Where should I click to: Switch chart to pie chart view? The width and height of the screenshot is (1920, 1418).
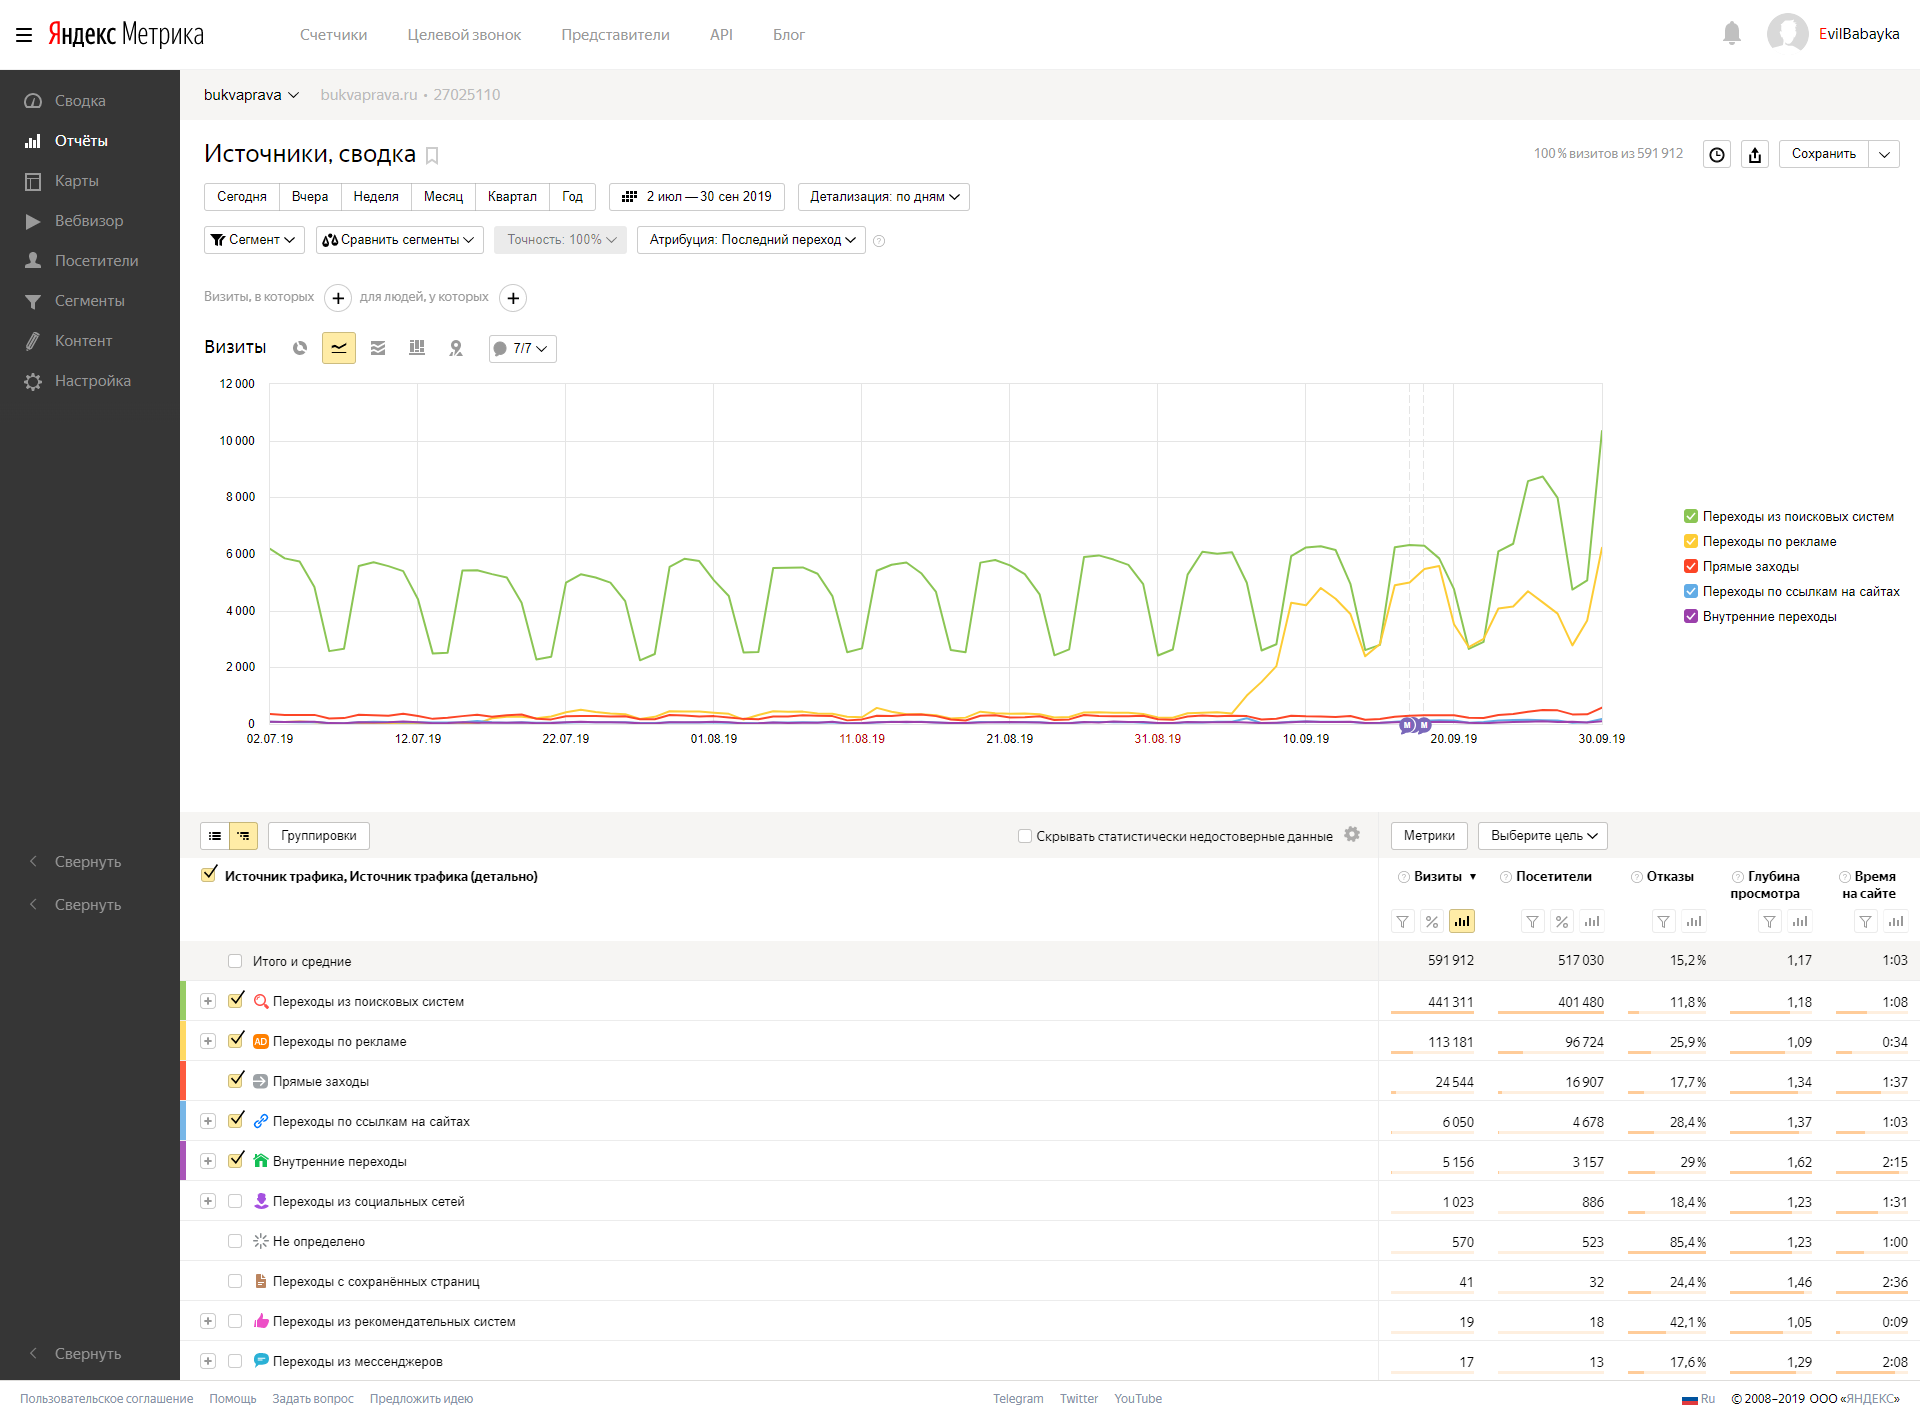tap(300, 348)
